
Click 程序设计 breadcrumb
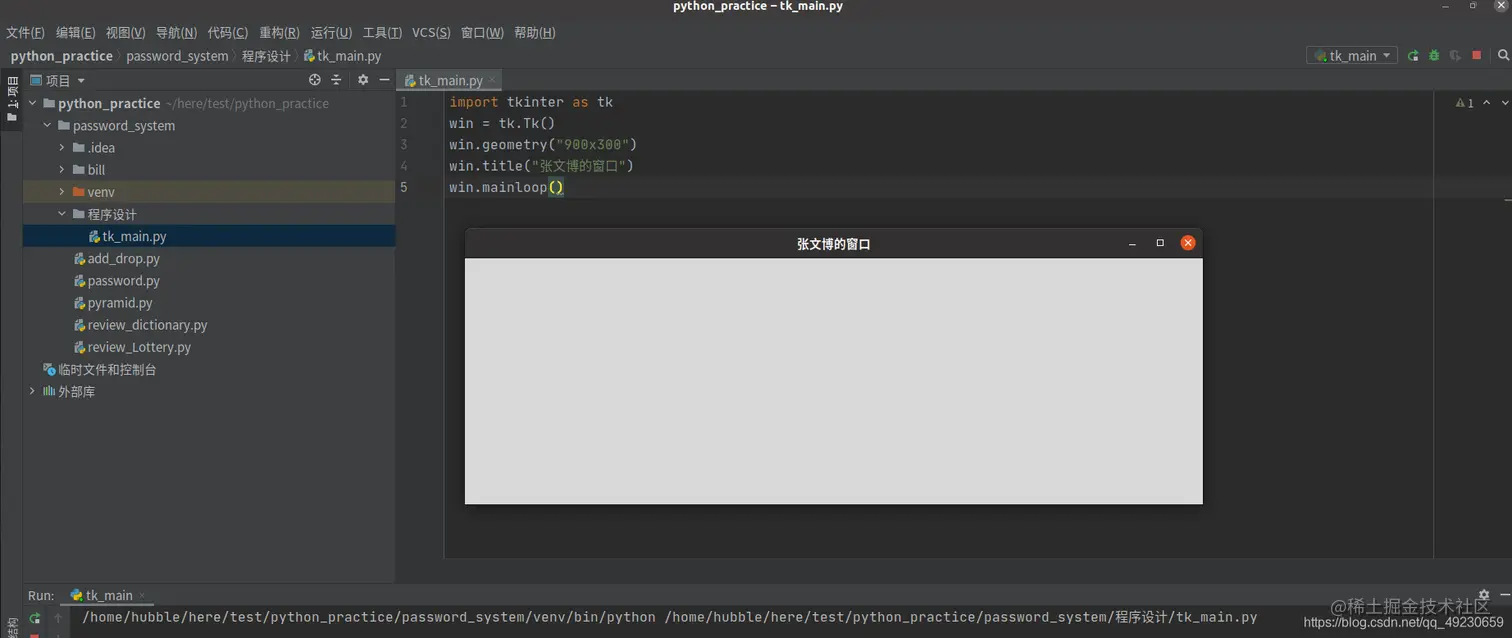pyautogui.click(x=266, y=56)
